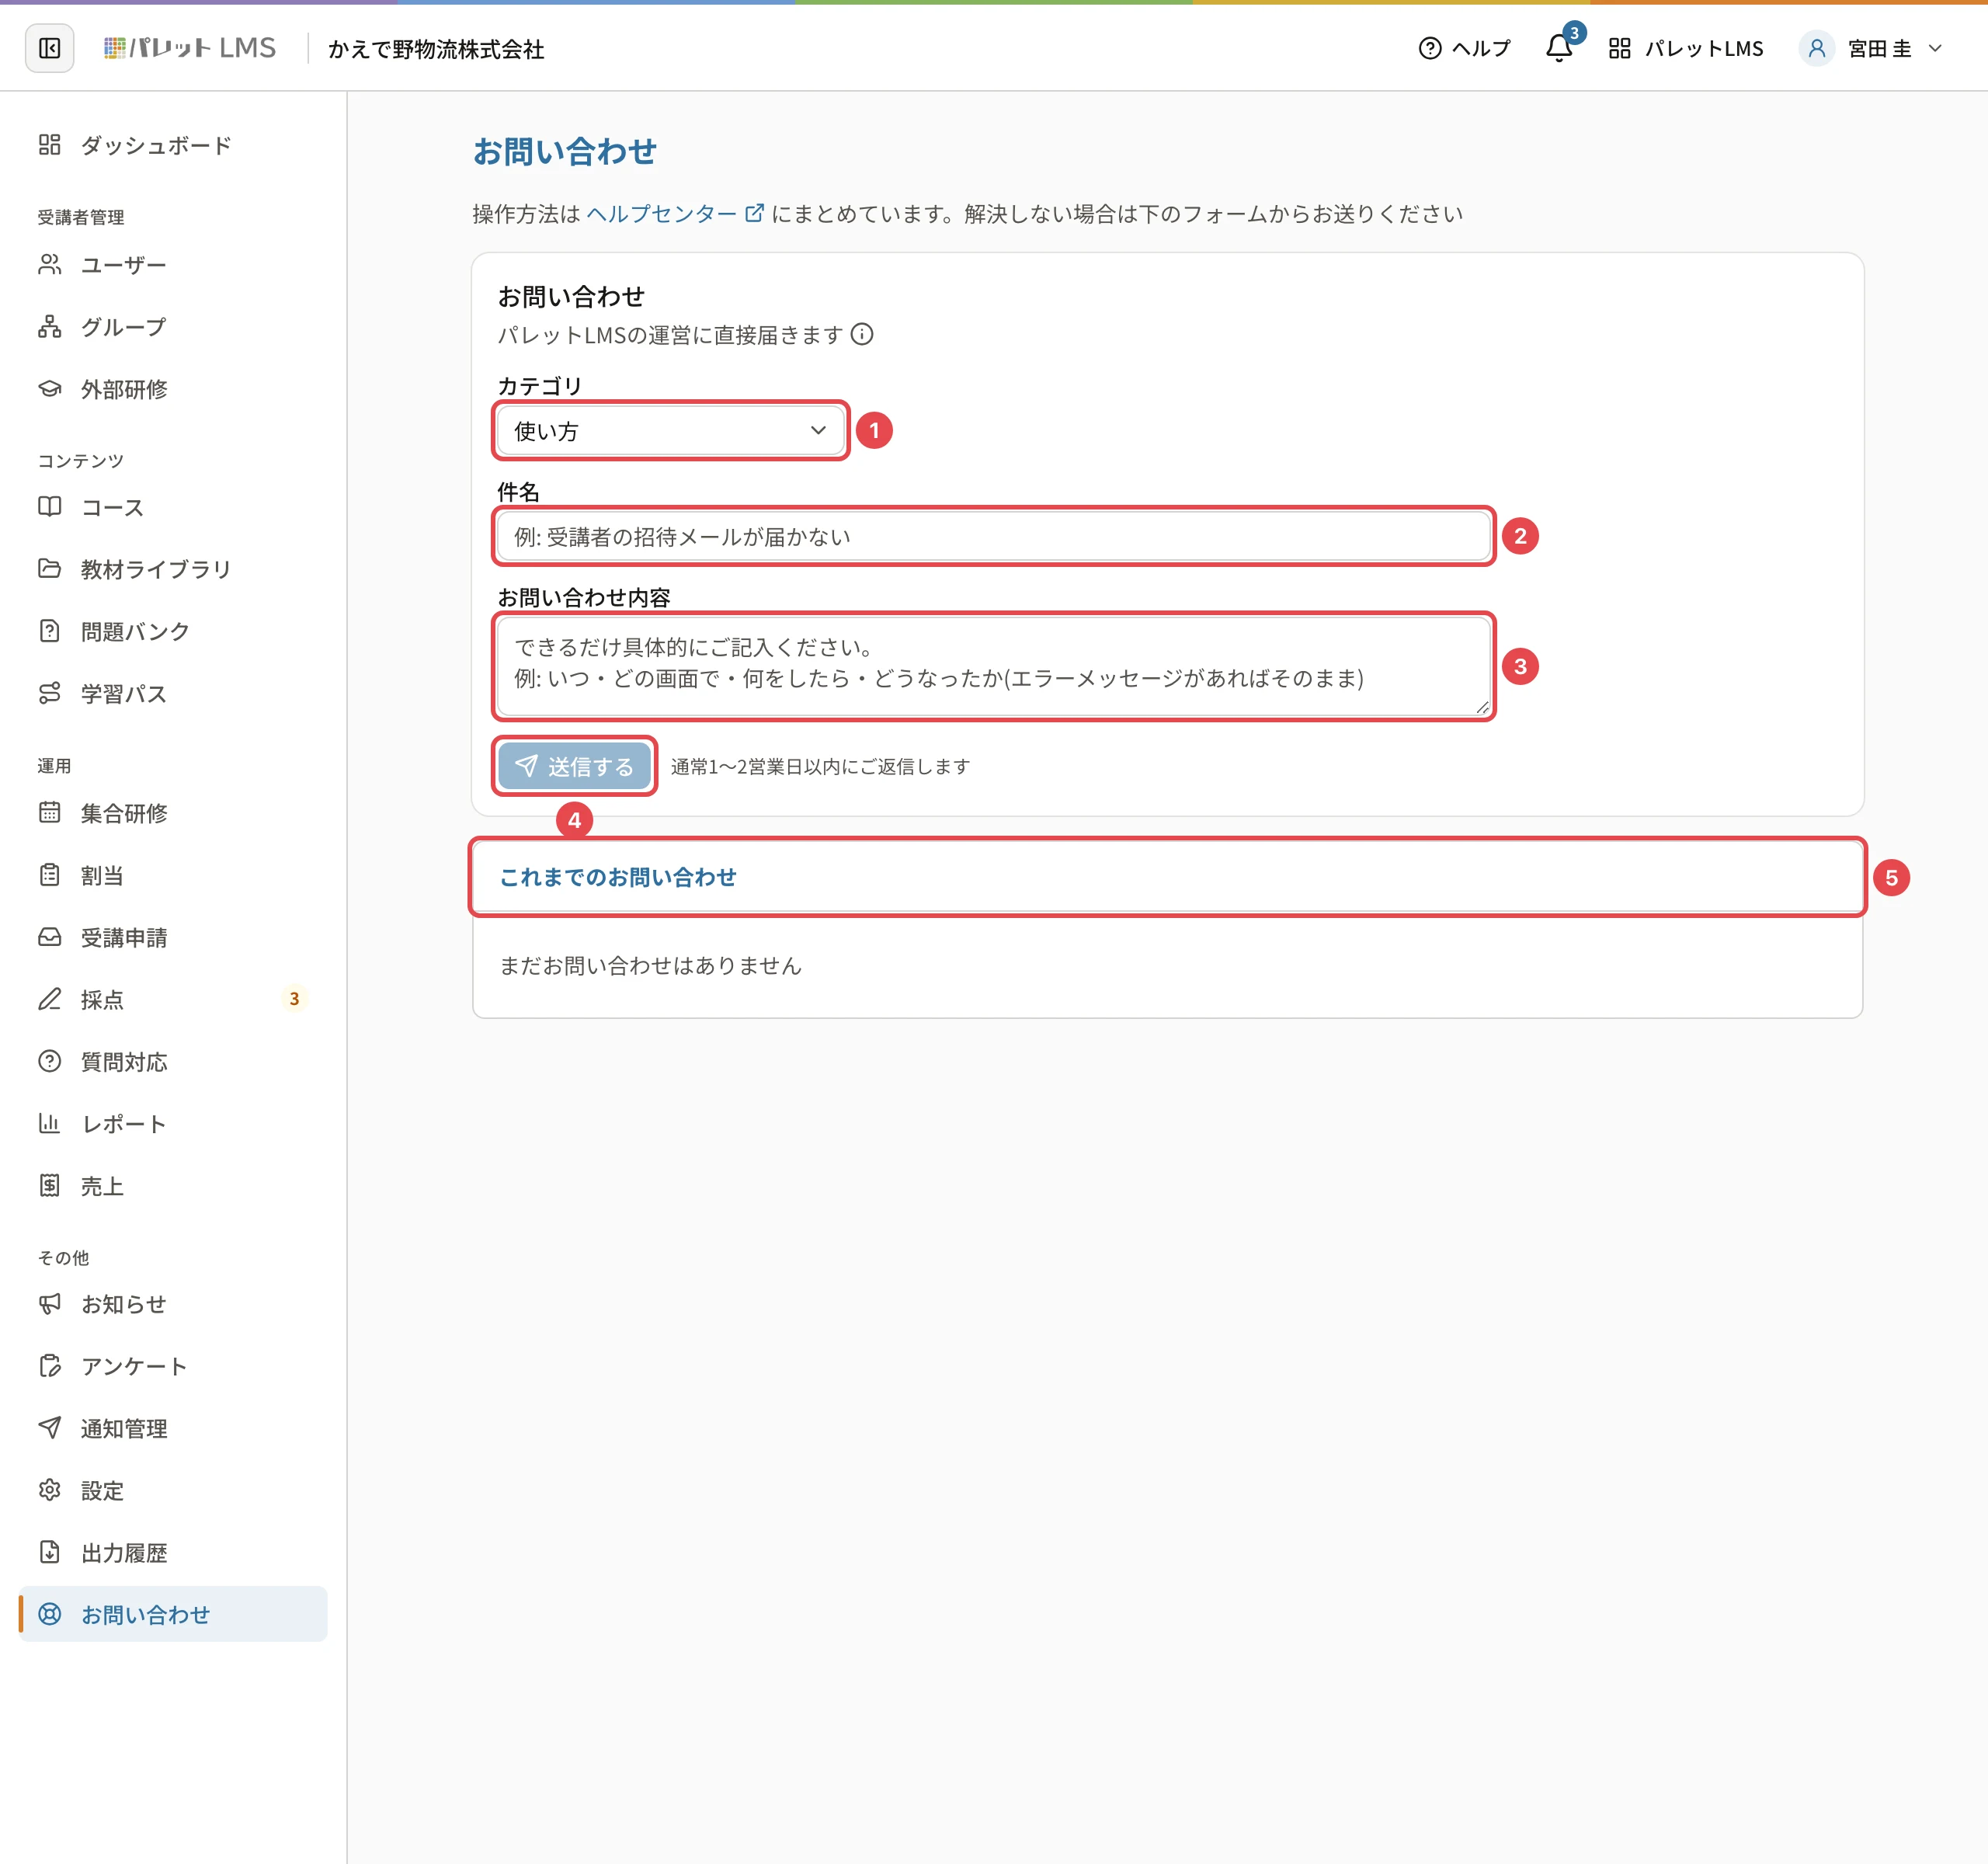Click the 教材ライブラリ folder icon
The height and width of the screenshot is (1864, 1988).
click(x=49, y=569)
